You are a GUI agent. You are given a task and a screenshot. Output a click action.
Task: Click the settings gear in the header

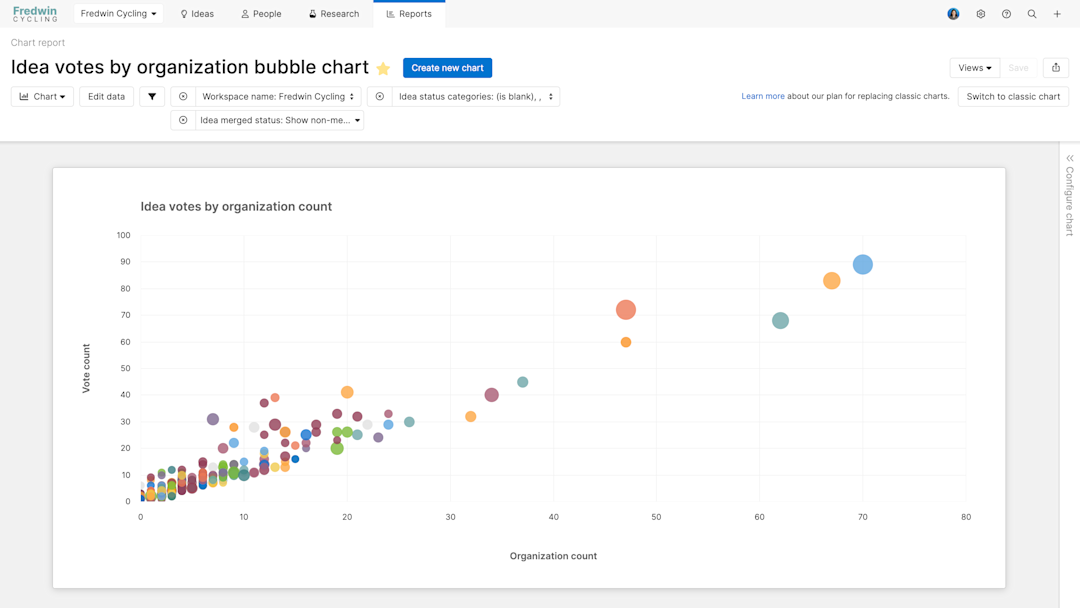980,14
